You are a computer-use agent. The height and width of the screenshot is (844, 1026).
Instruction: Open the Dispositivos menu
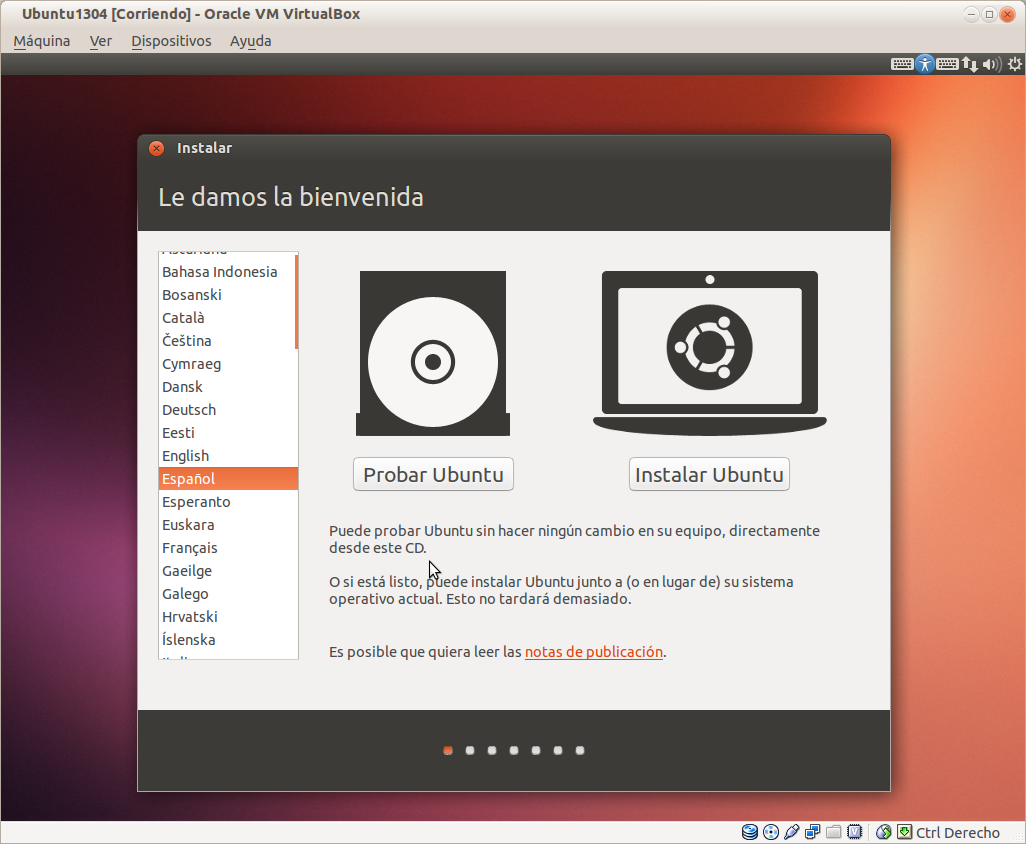pos(171,41)
